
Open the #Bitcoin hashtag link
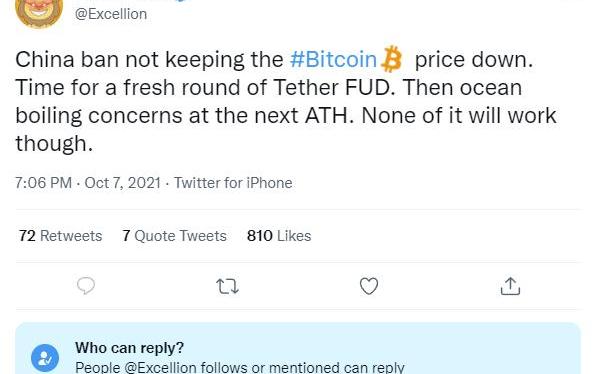pyautogui.click(x=333, y=60)
